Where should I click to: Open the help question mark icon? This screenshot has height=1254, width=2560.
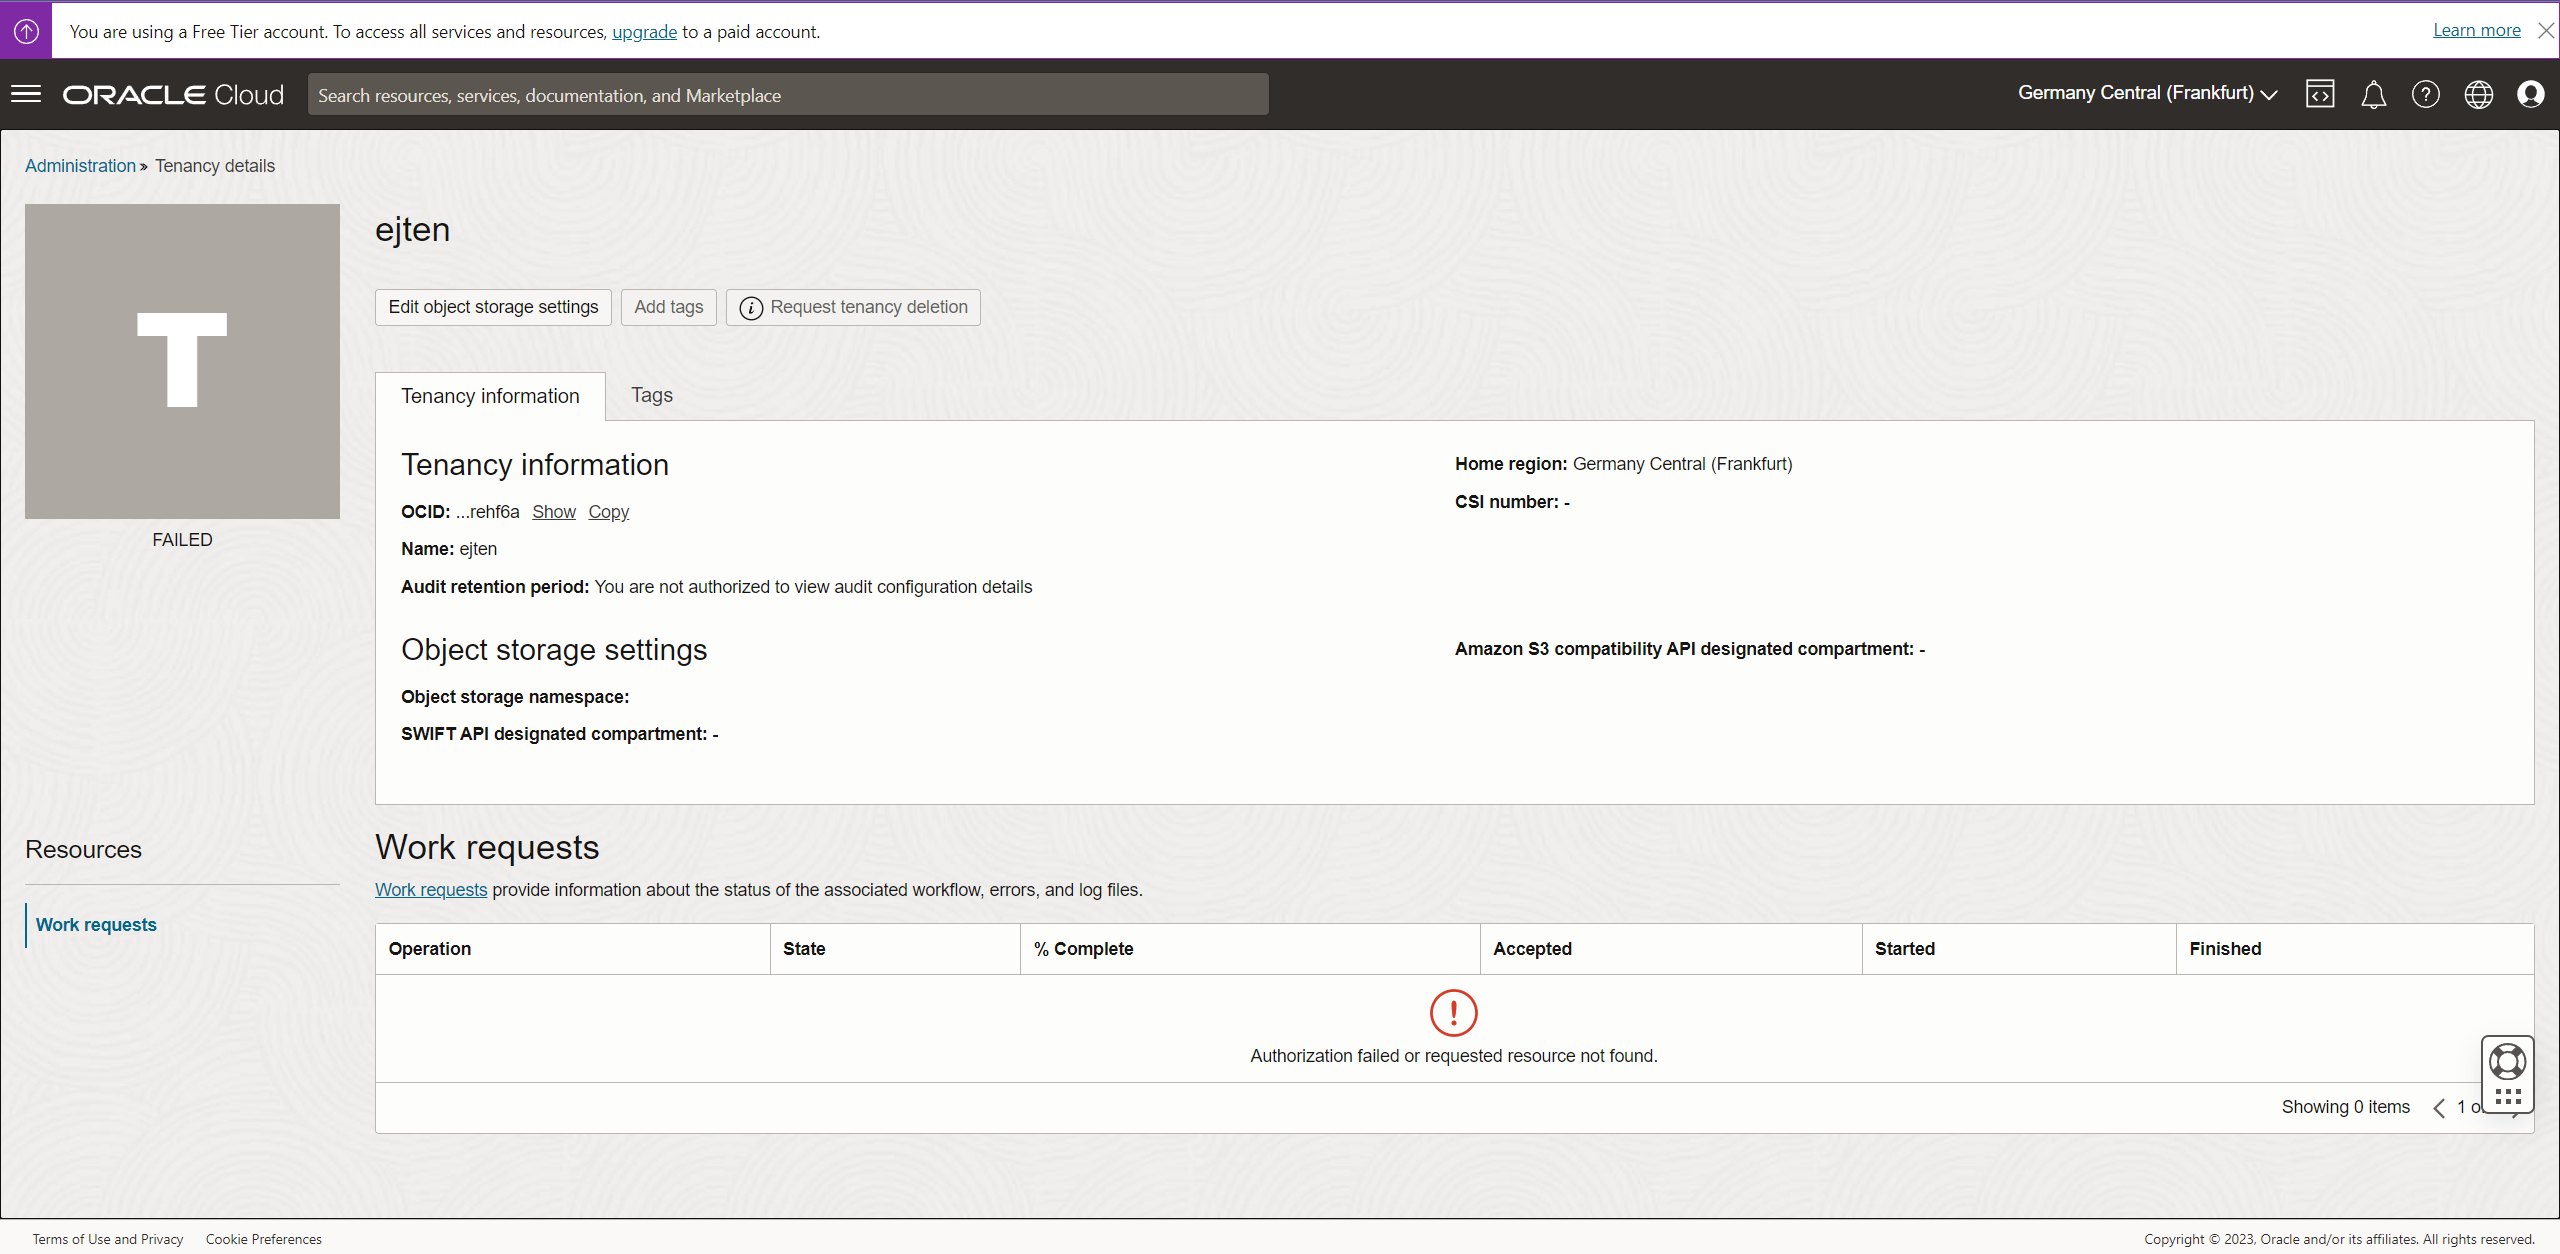[x=2425, y=95]
